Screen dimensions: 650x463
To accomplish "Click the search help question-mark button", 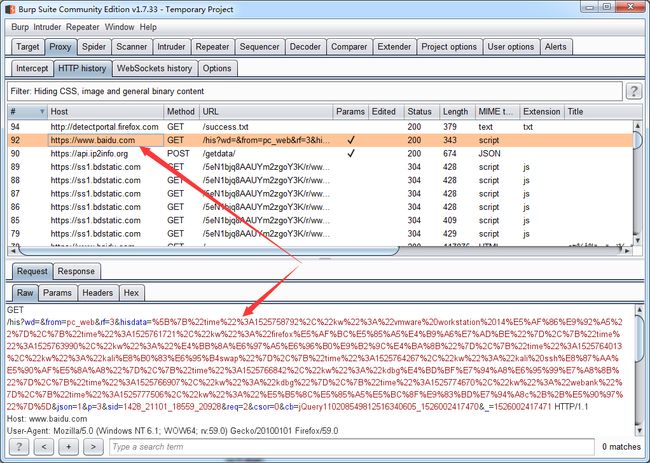I will click(x=19, y=447).
